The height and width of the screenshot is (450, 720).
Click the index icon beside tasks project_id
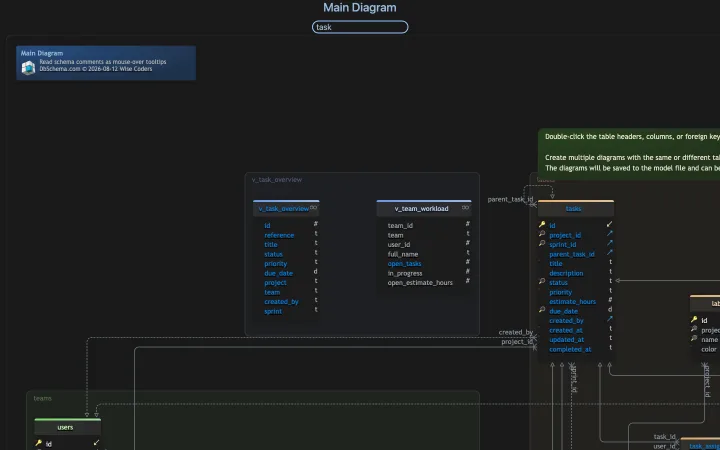542,234
